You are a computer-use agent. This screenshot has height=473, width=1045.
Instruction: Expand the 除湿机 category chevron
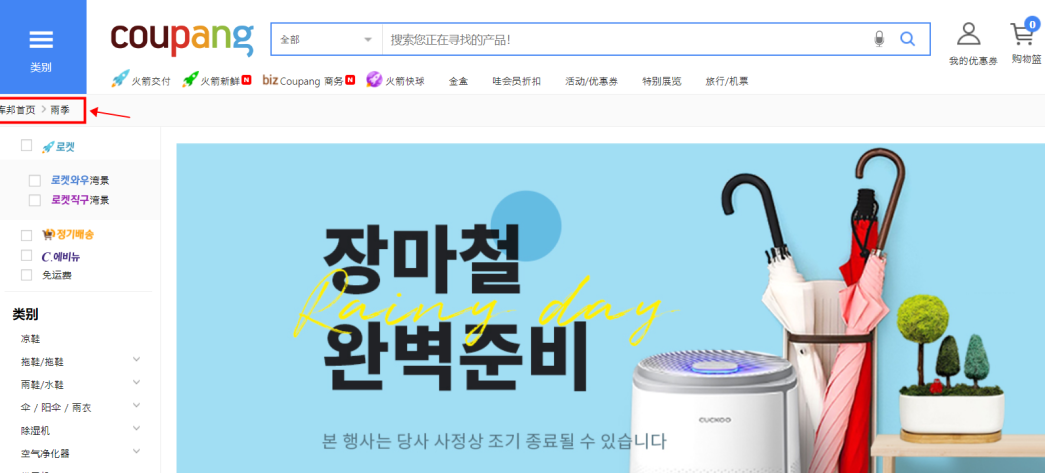(x=137, y=428)
